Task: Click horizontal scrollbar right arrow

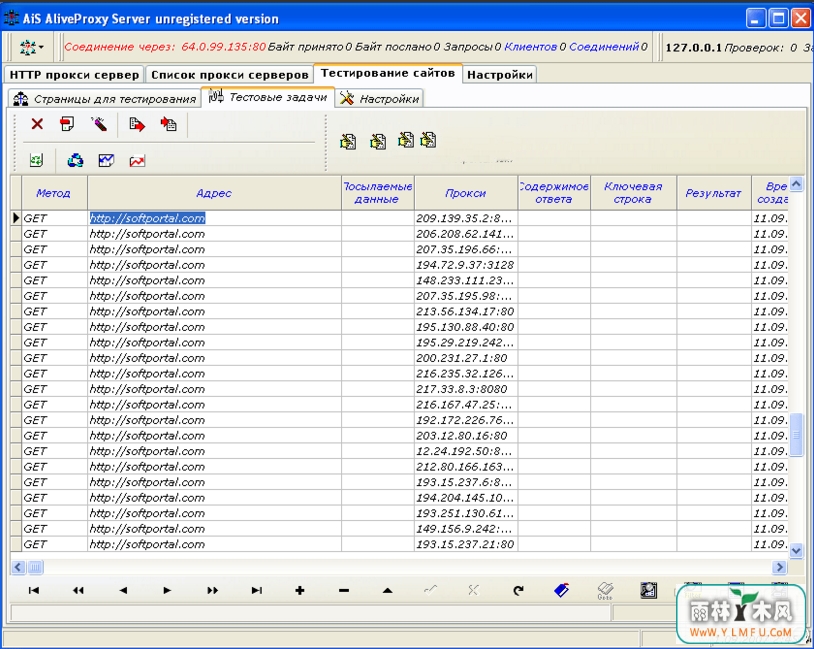Action: 779,567
